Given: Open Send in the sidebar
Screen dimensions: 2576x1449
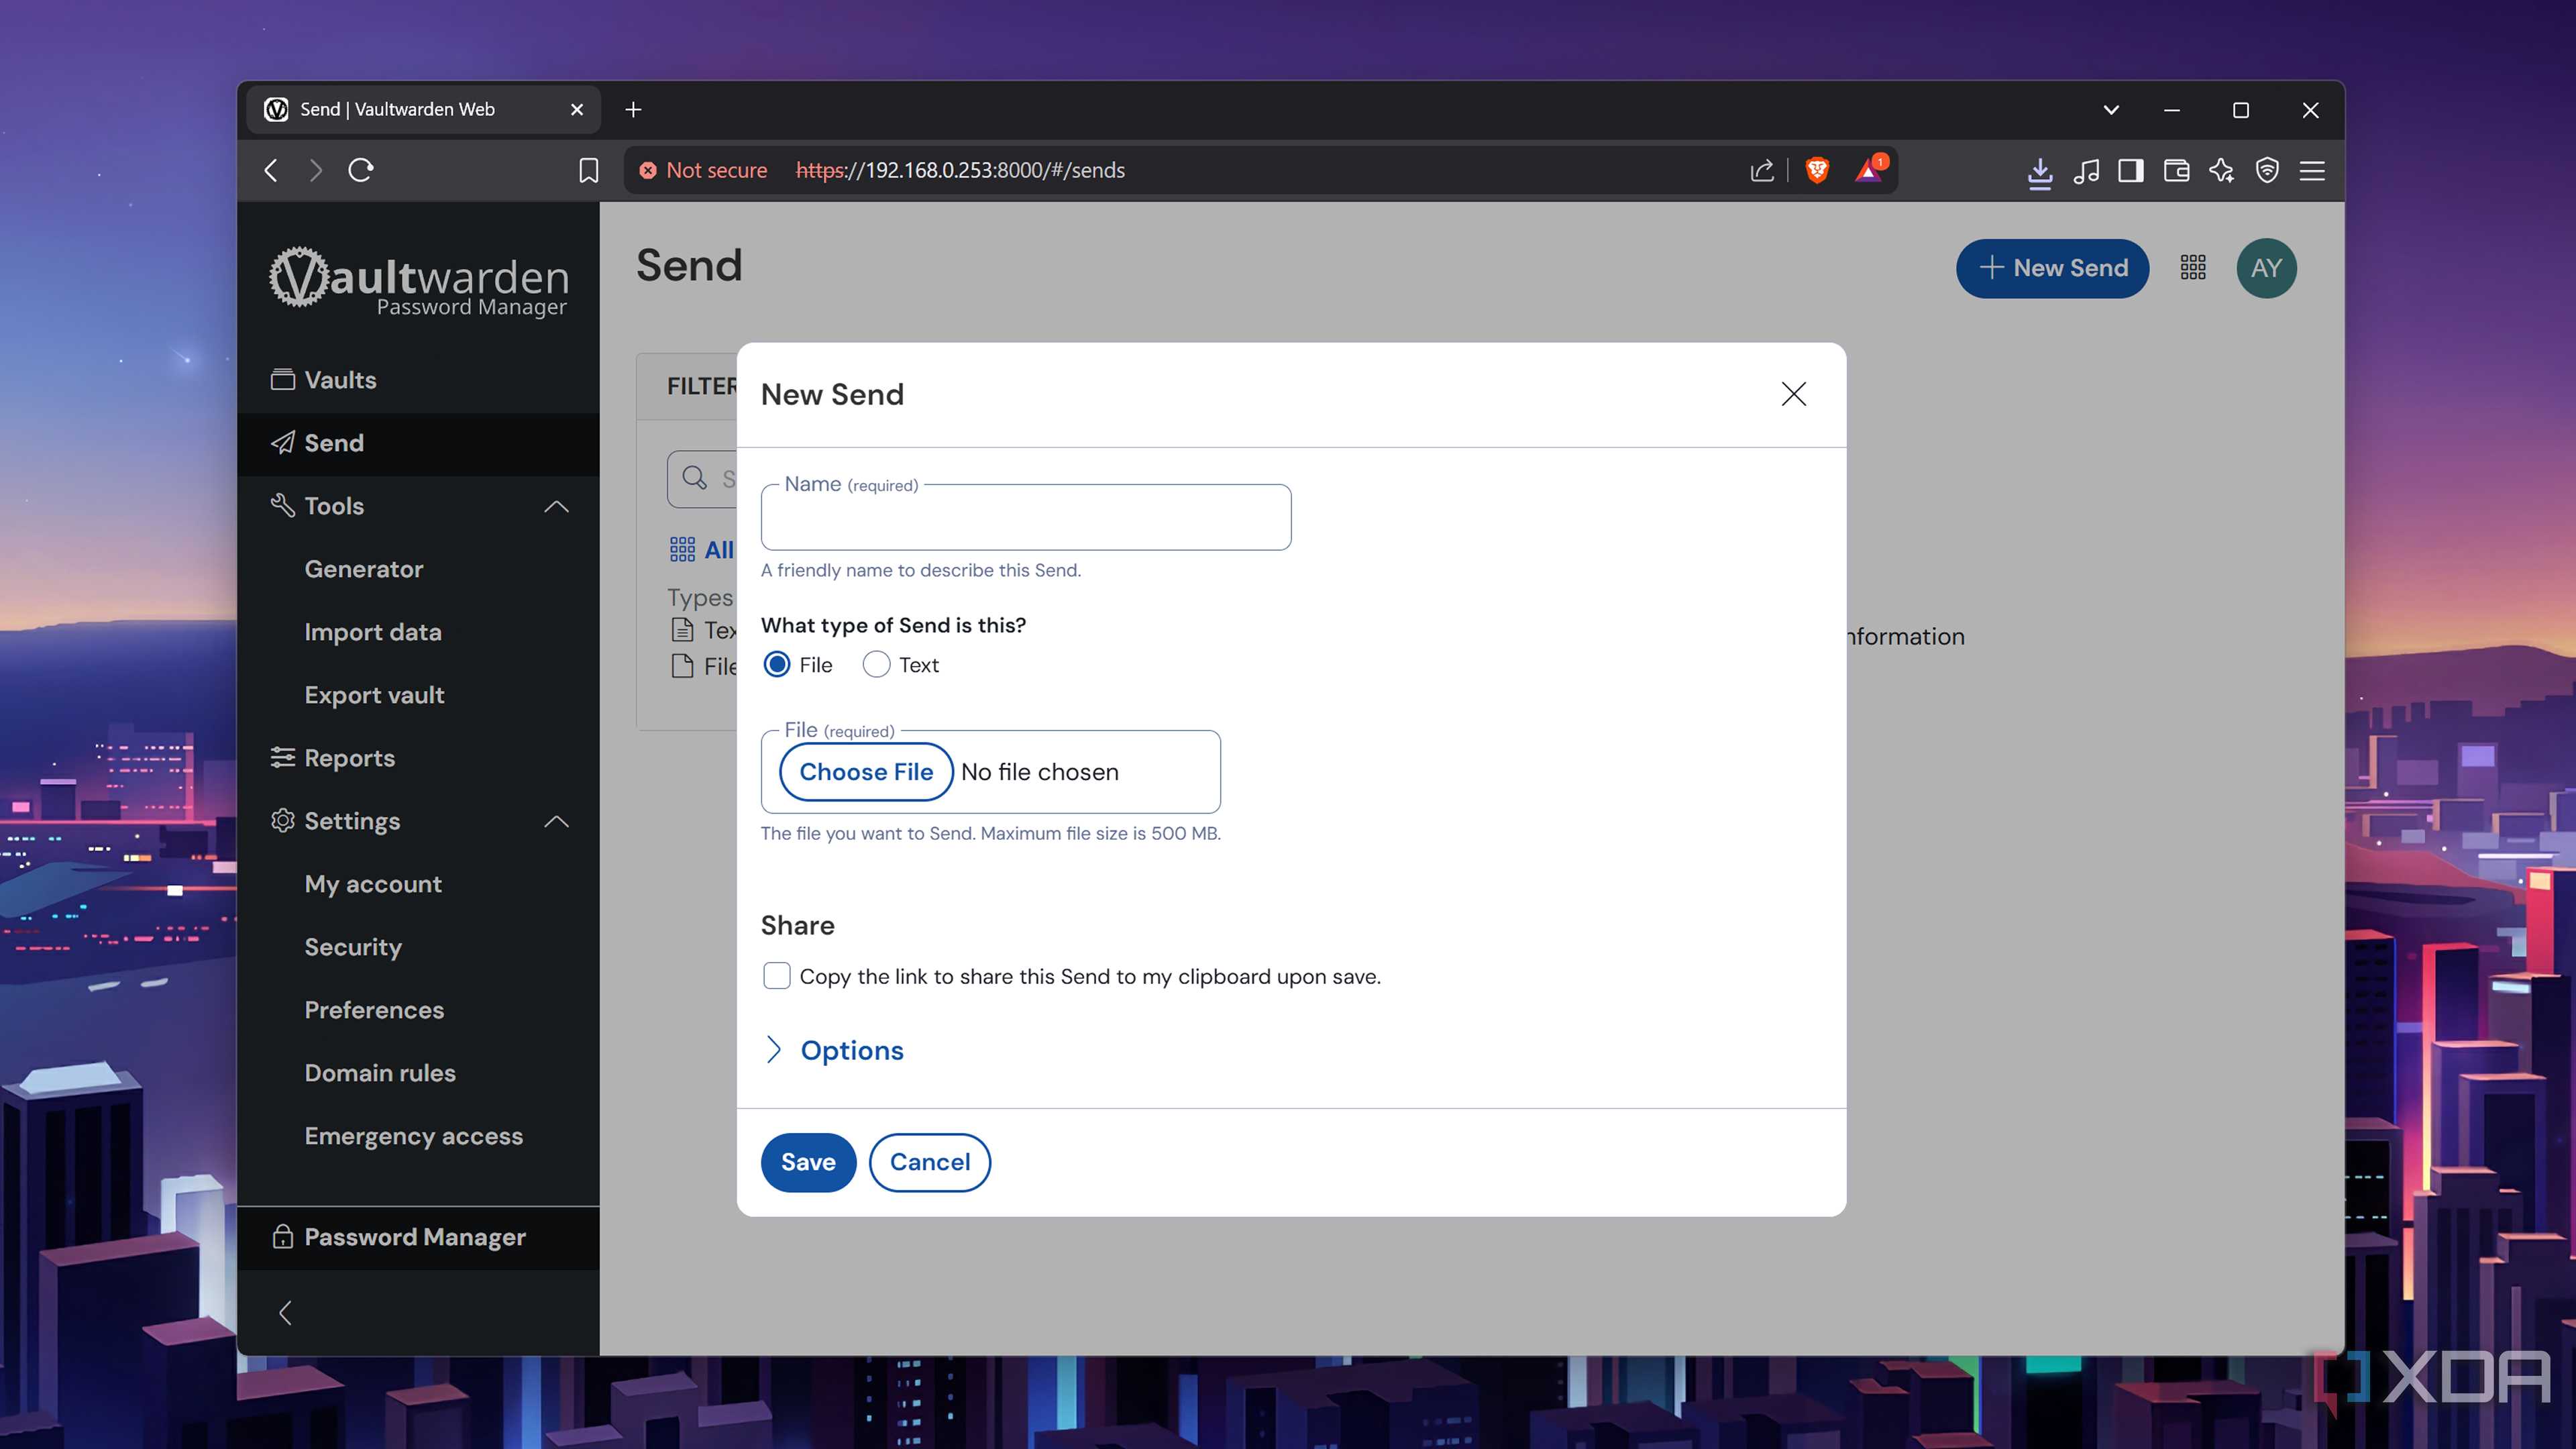Looking at the screenshot, I should 418,443.
